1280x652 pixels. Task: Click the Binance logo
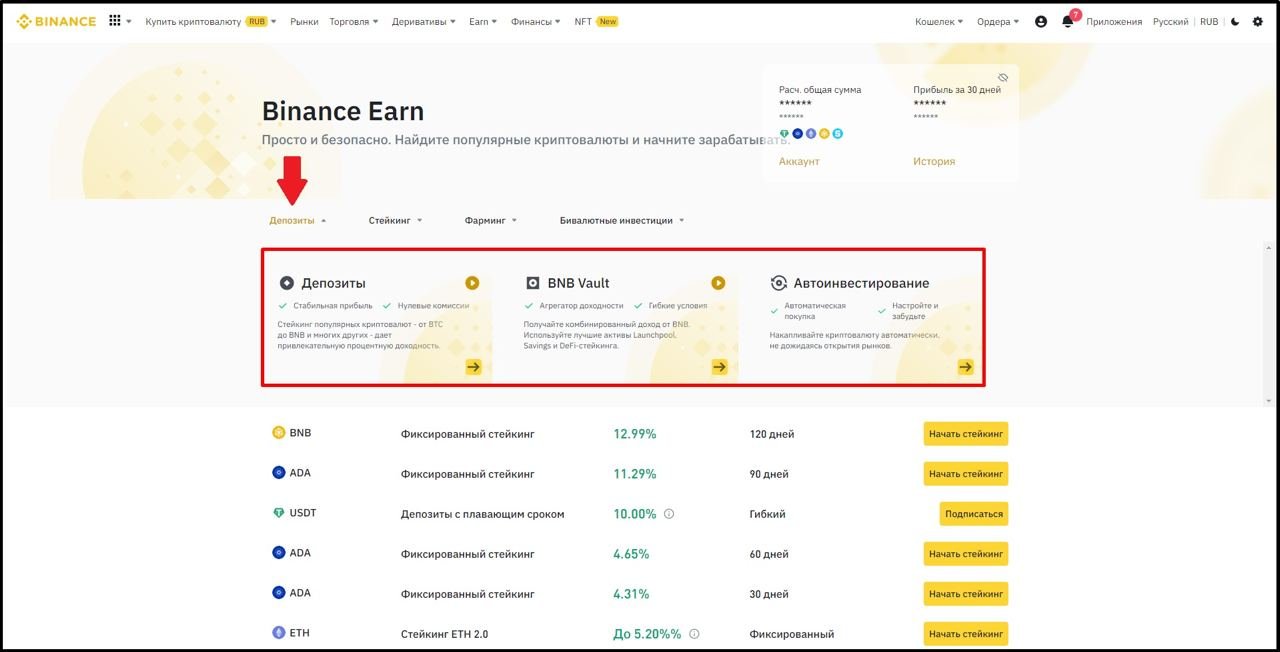(57, 21)
